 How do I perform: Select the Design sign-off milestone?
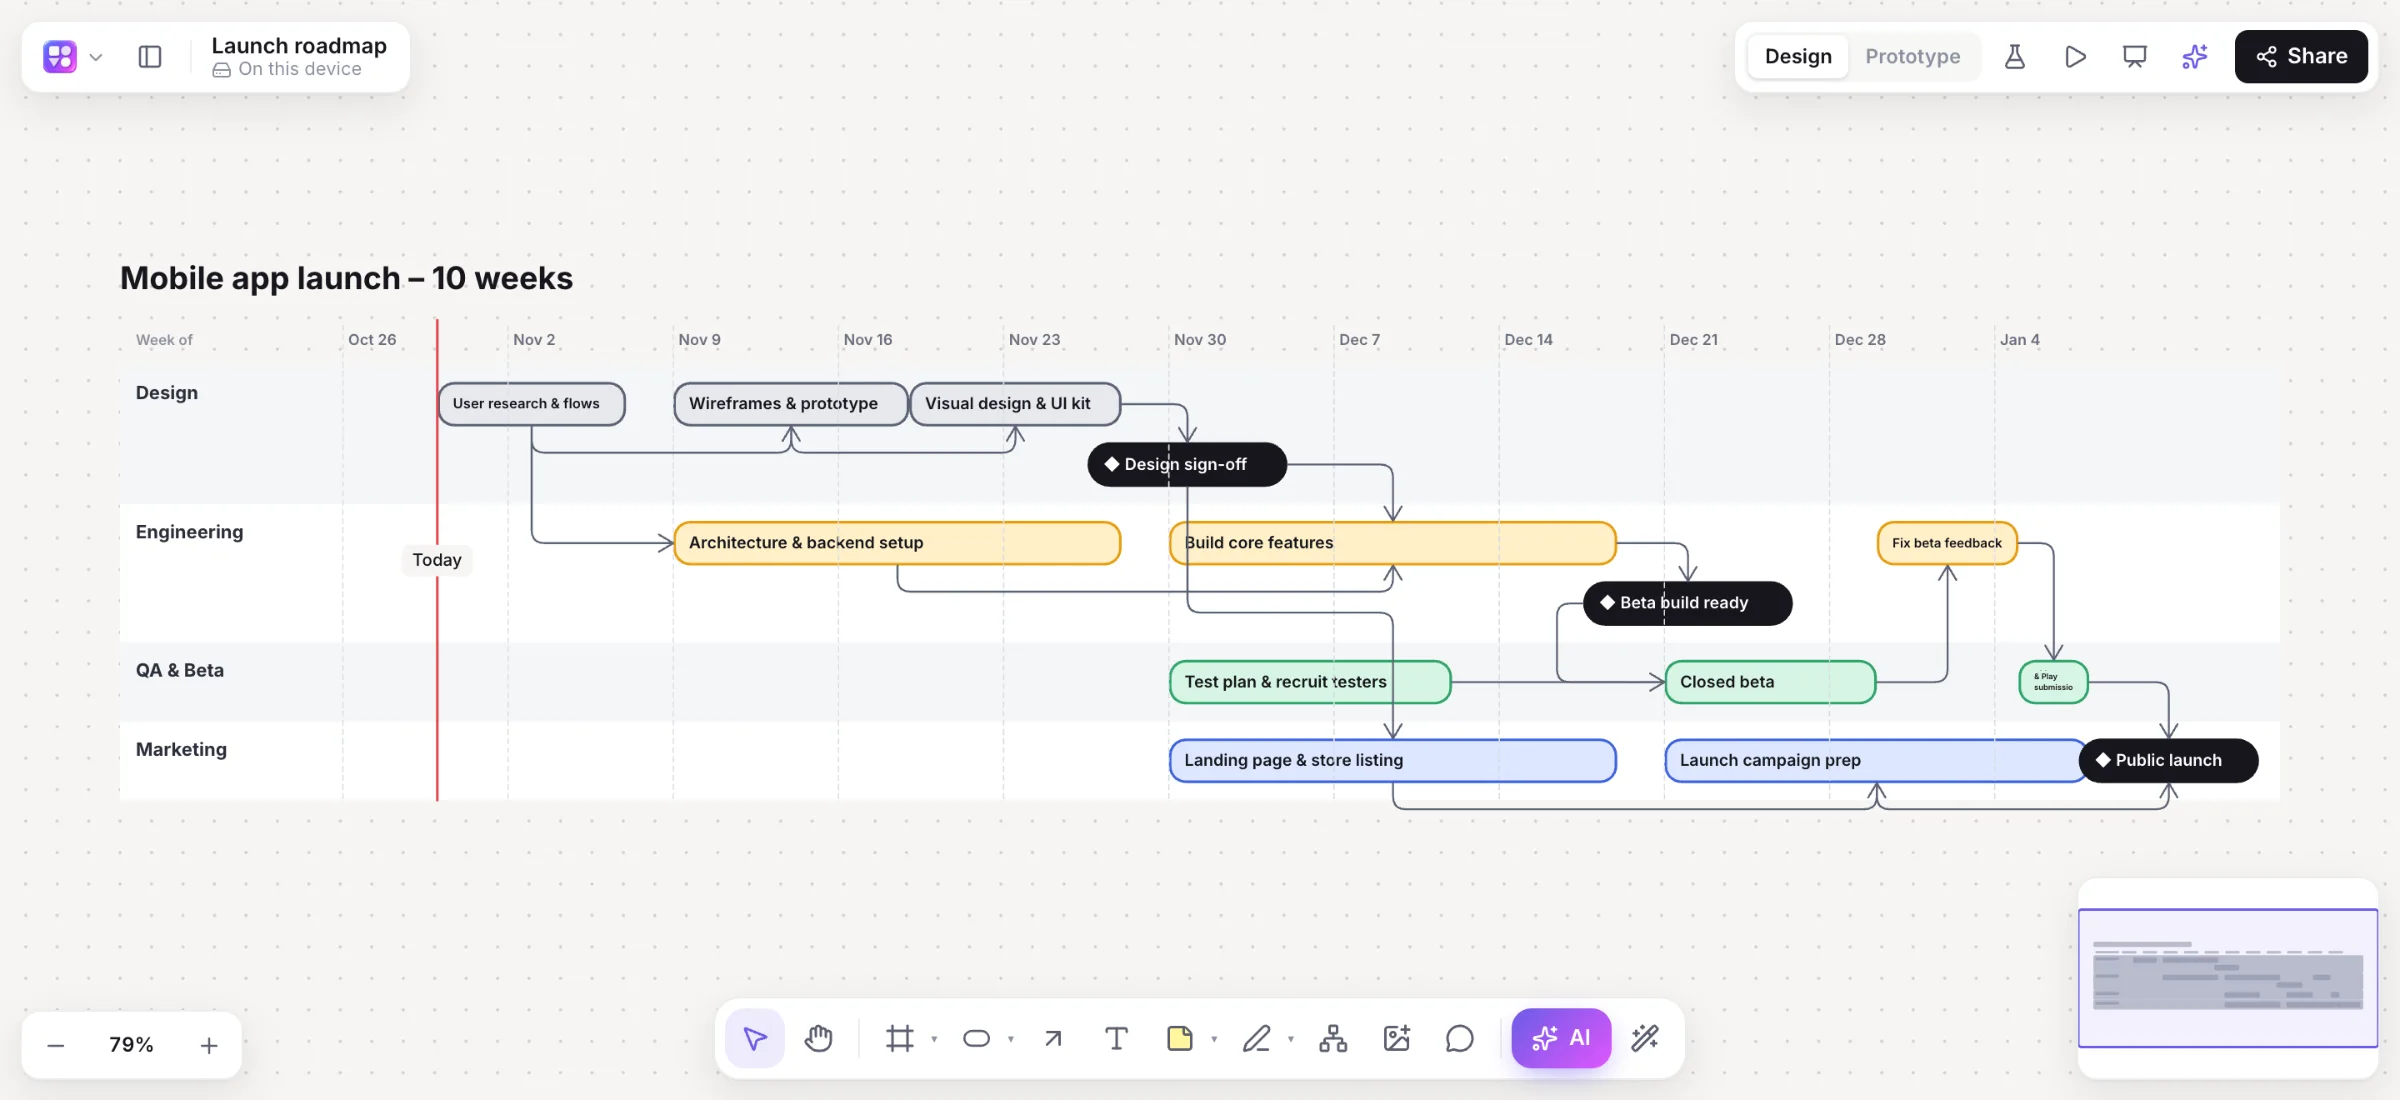1187,464
